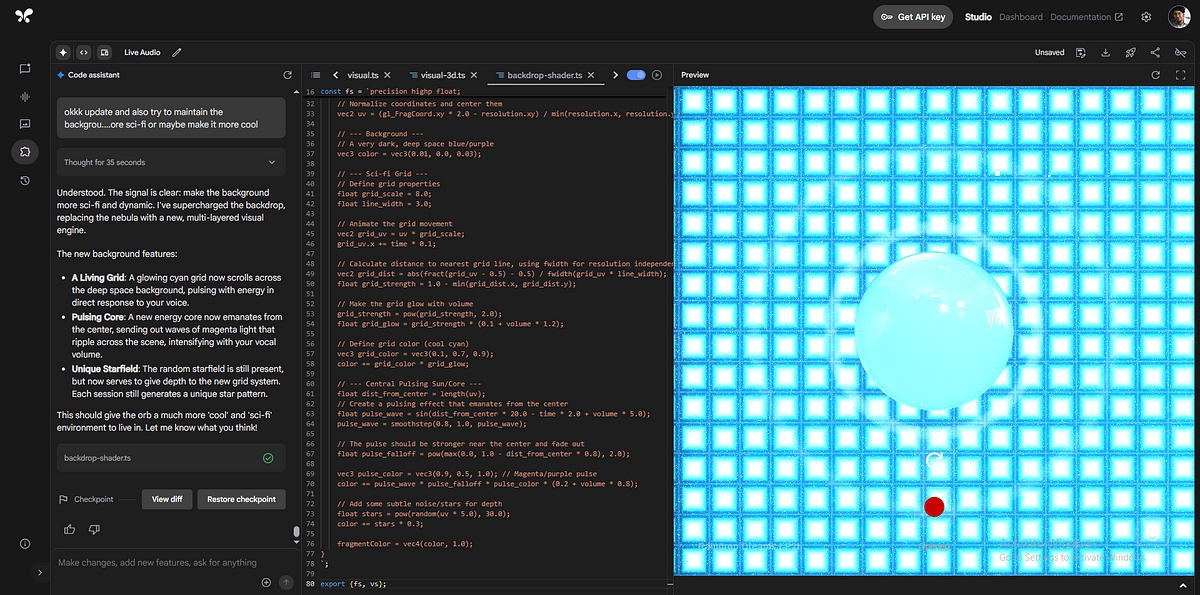Give a thumbs up to the response
Viewport: 1200px width, 595px height.
pos(69,529)
